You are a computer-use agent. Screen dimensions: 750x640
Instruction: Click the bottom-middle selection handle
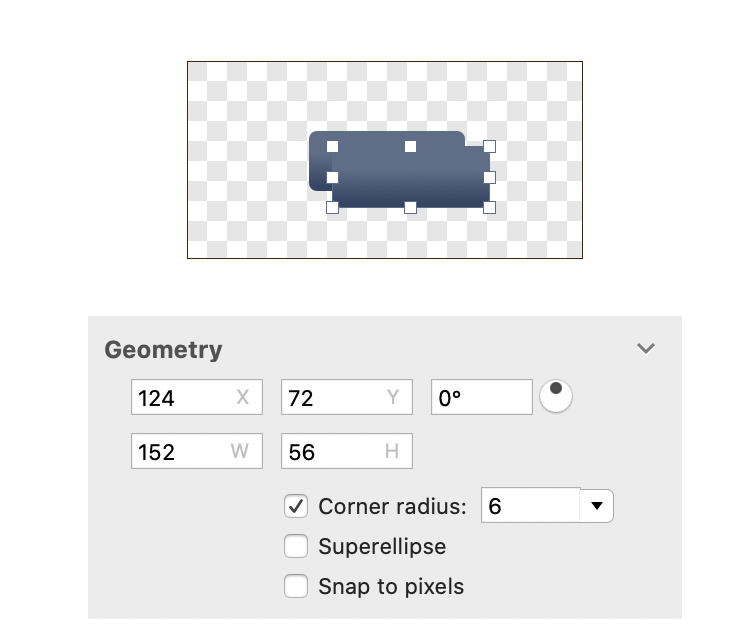coord(411,208)
